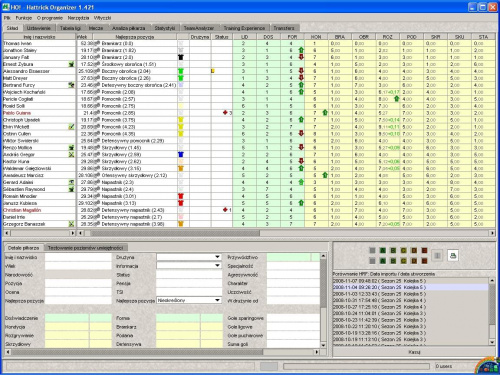
Task: Click the Imię i nazwisko field in details
Action: pyautogui.click(x=78, y=257)
